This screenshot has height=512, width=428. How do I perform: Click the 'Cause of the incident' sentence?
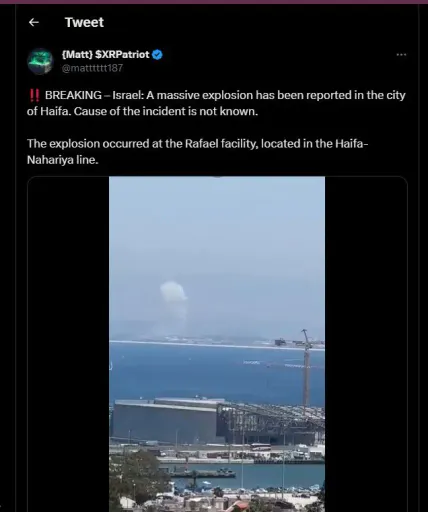pos(166,111)
